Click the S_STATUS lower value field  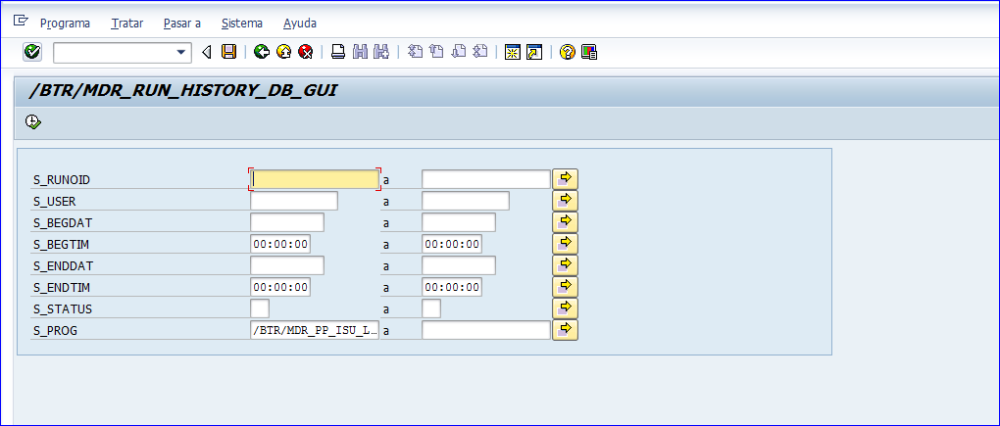[260, 309]
